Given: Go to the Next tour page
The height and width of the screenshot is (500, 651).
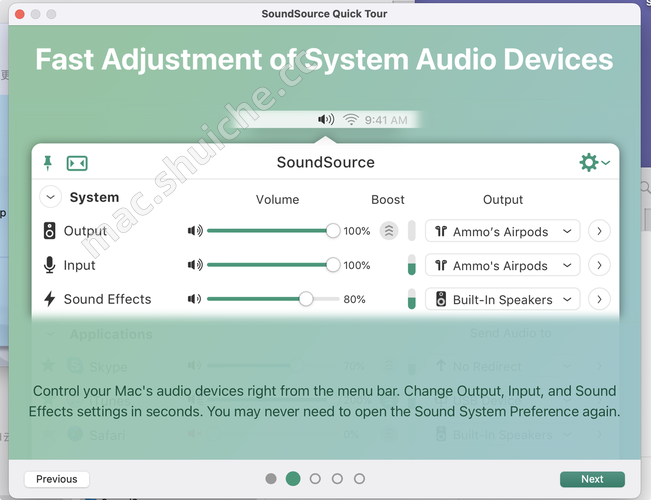Looking at the screenshot, I should (x=592, y=479).
